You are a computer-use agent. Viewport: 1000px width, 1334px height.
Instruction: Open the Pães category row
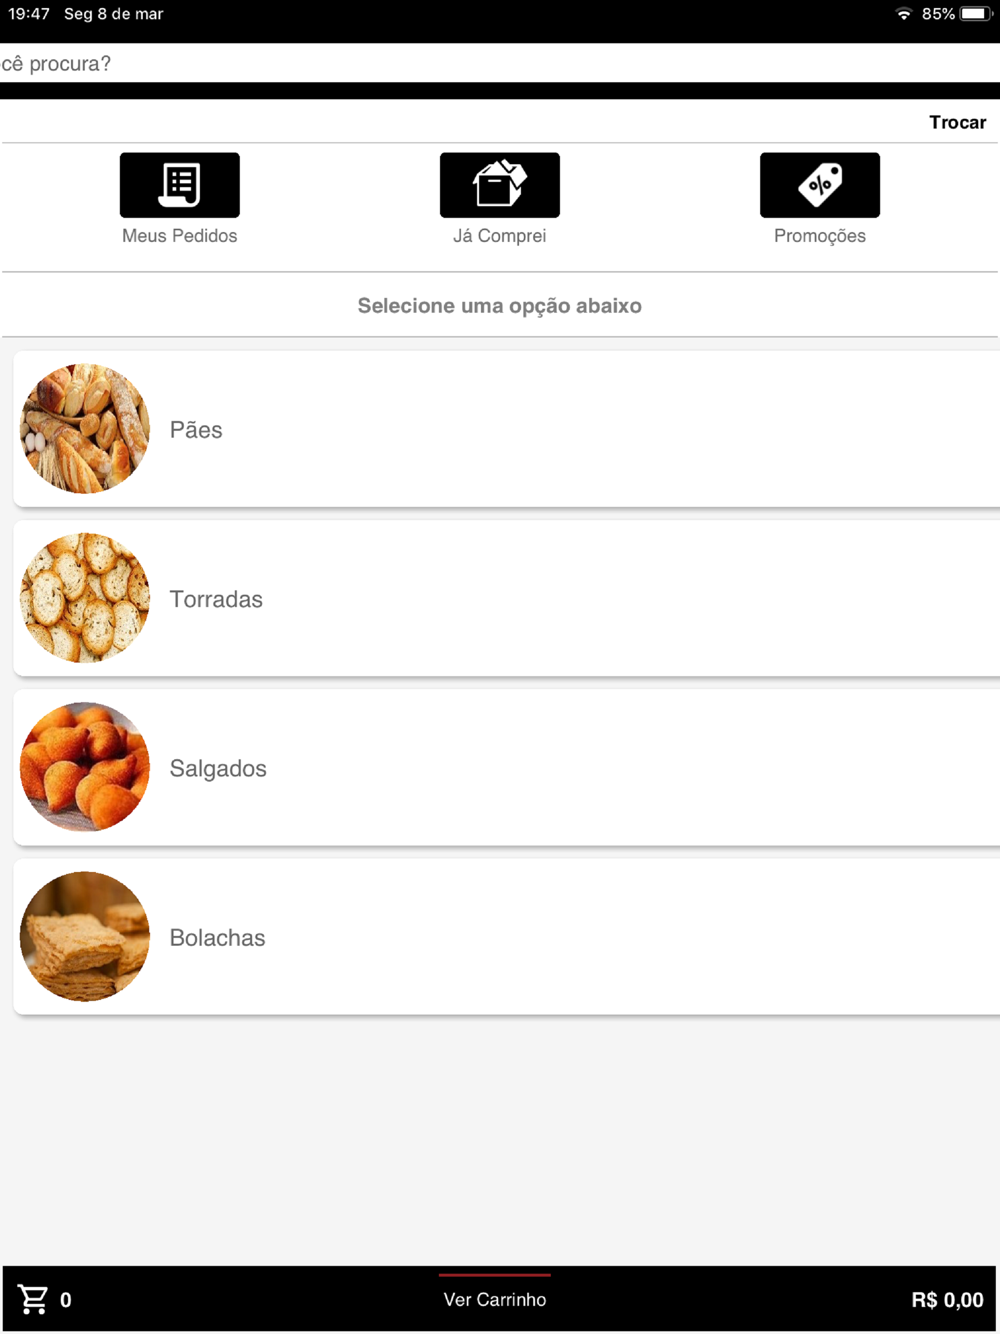coord(507,429)
